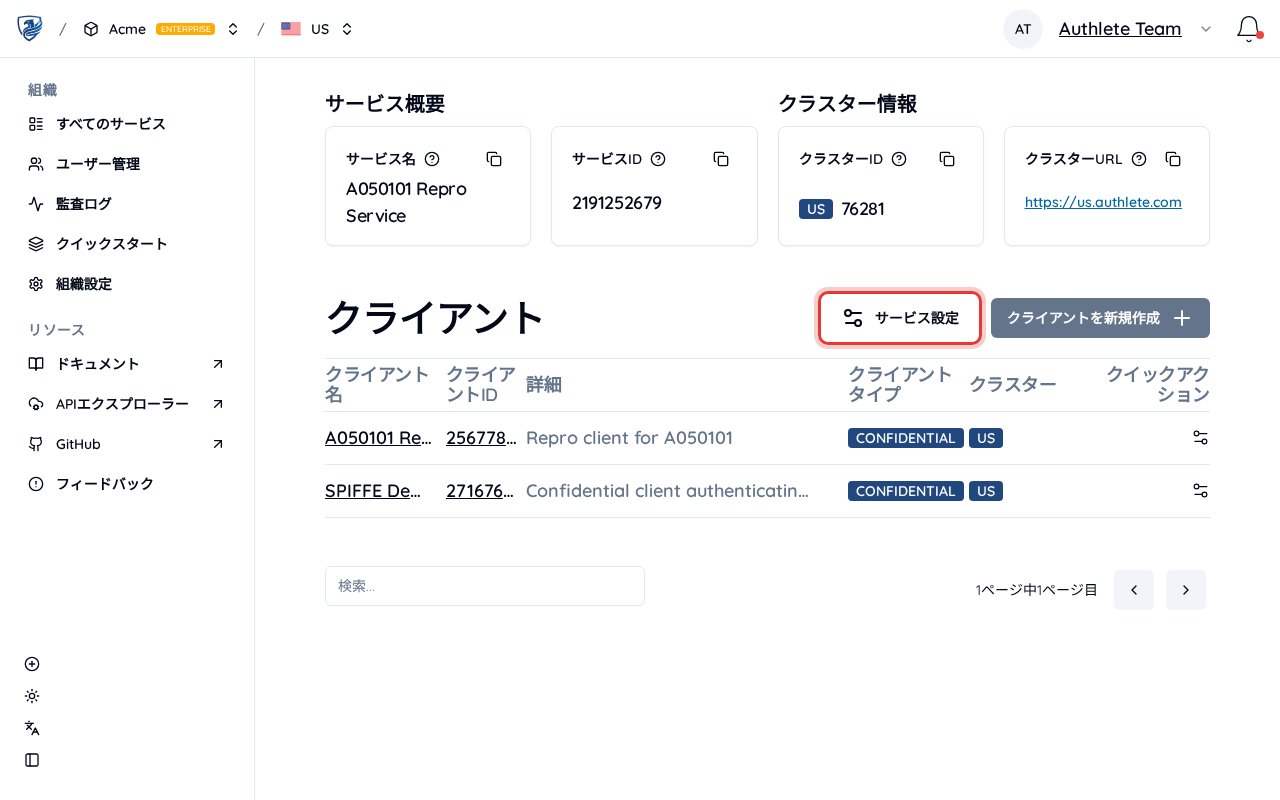Click the 2191252679 service ID value
Viewport: 1280px width, 800px height.
617,203
